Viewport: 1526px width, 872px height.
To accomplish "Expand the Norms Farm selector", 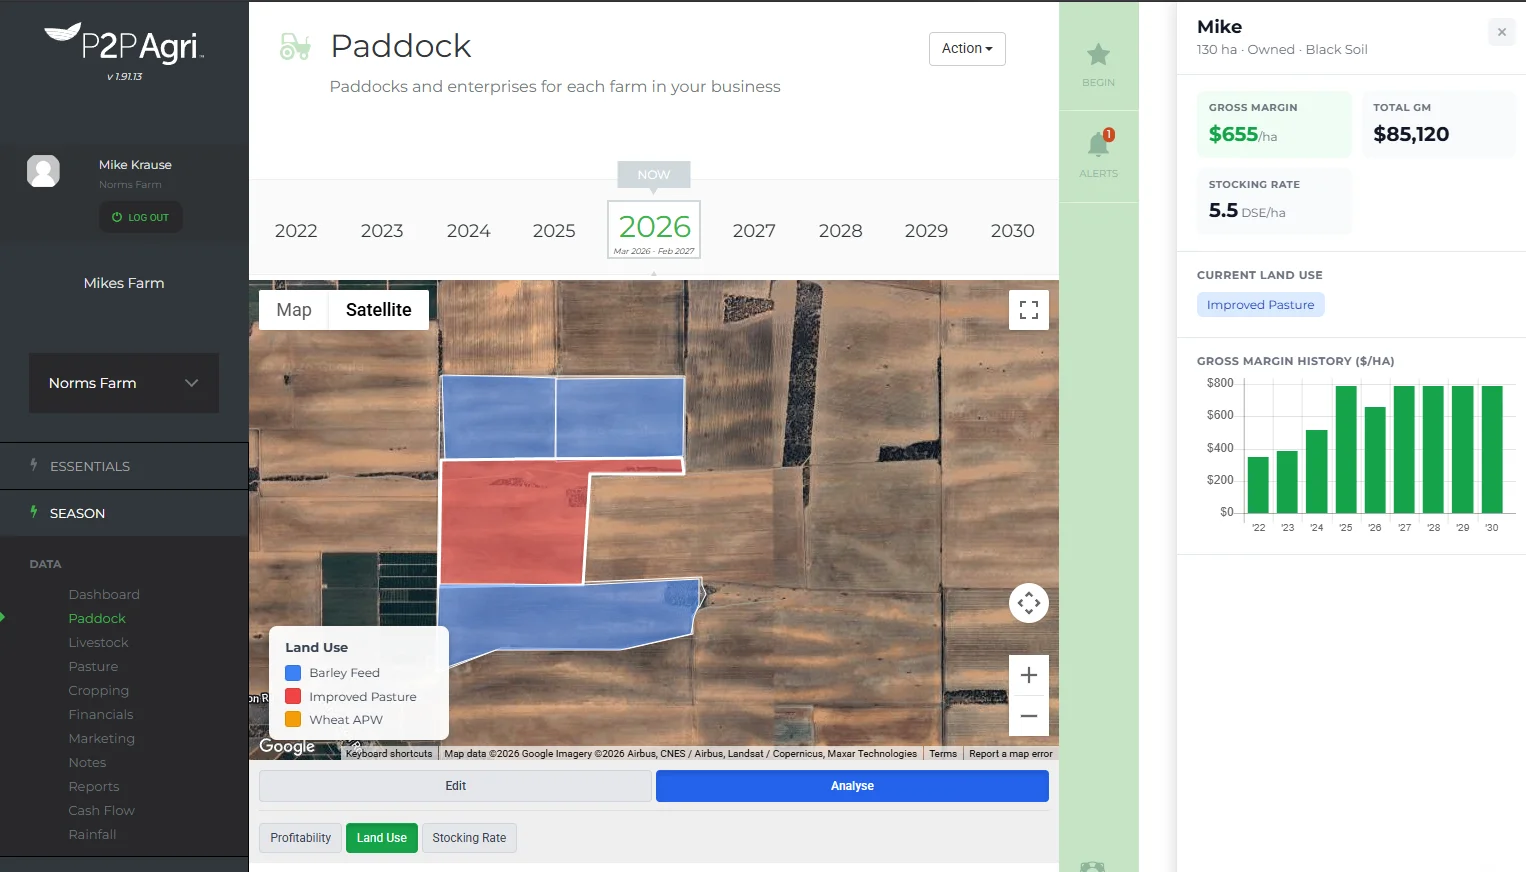I will tap(123, 383).
